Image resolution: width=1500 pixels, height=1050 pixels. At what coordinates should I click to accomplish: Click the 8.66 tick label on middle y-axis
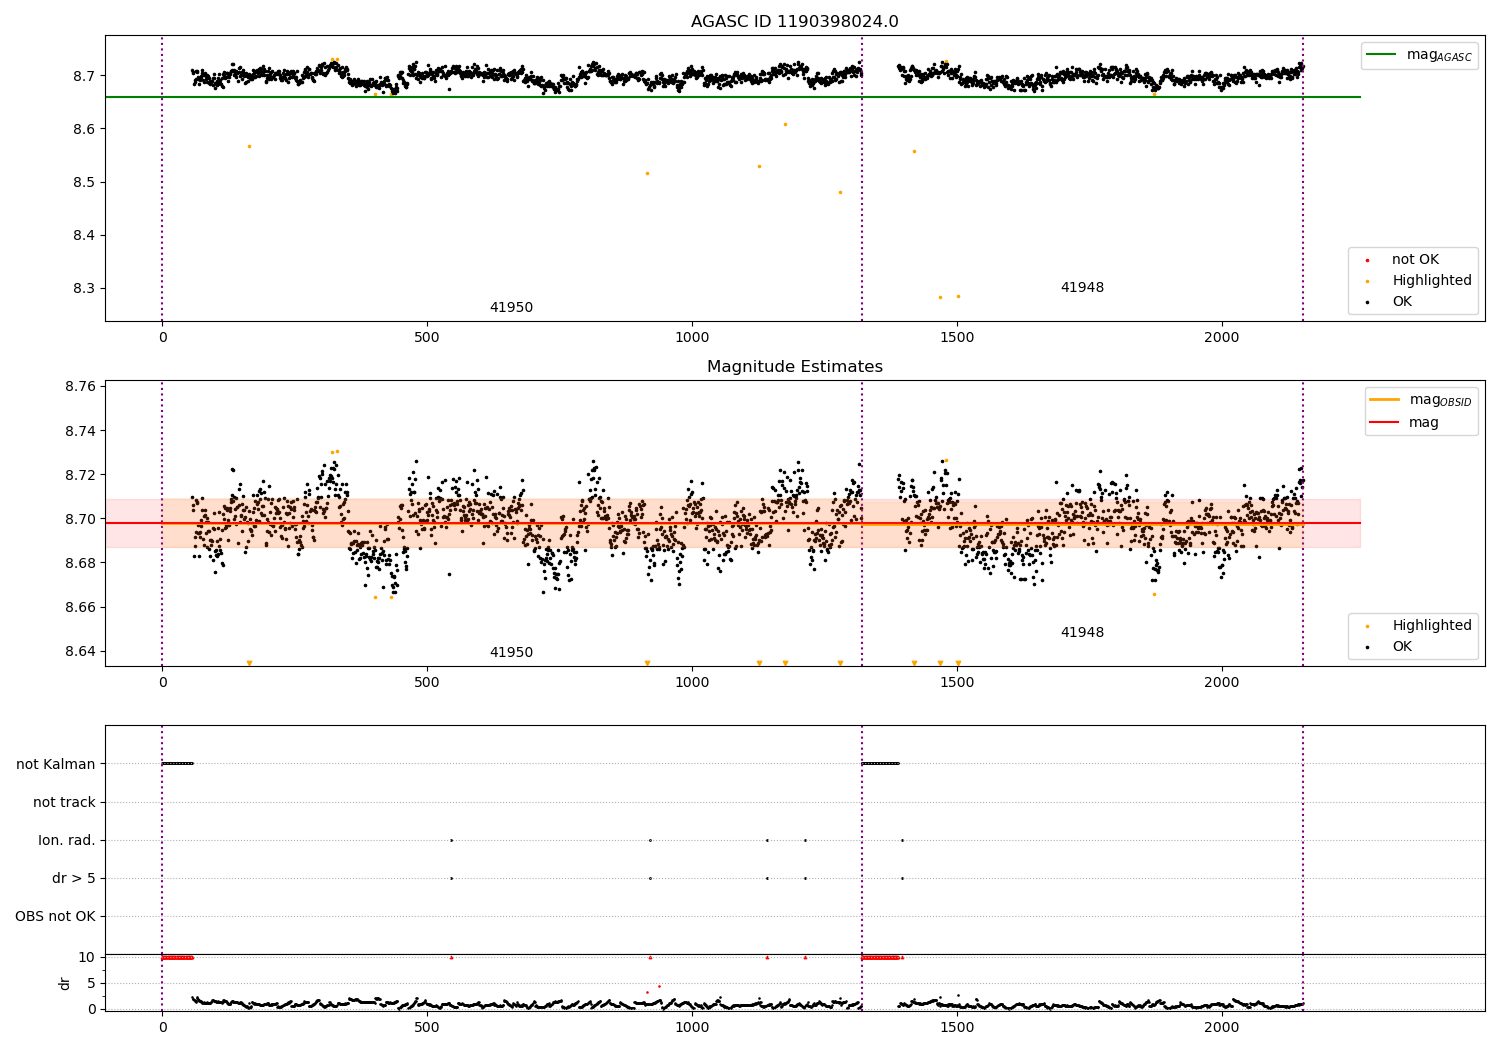click(x=80, y=607)
